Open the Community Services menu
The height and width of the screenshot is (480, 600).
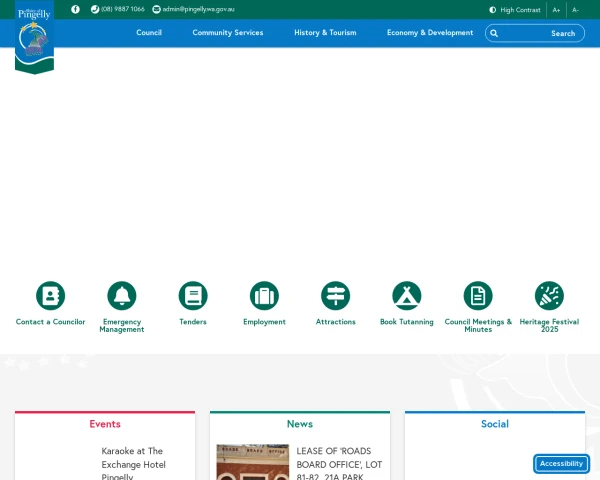228,33
